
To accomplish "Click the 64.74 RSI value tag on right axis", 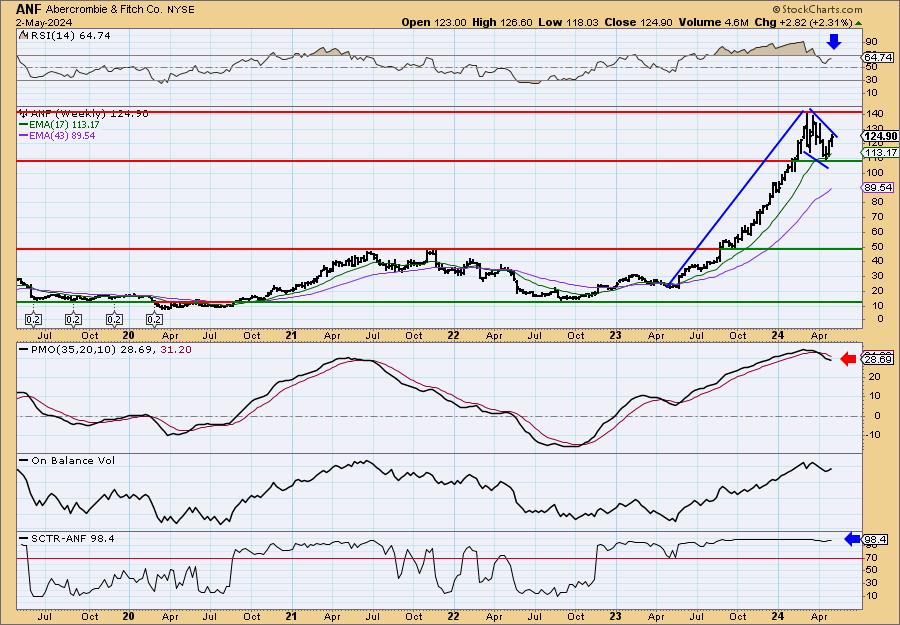I will [x=878, y=57].
